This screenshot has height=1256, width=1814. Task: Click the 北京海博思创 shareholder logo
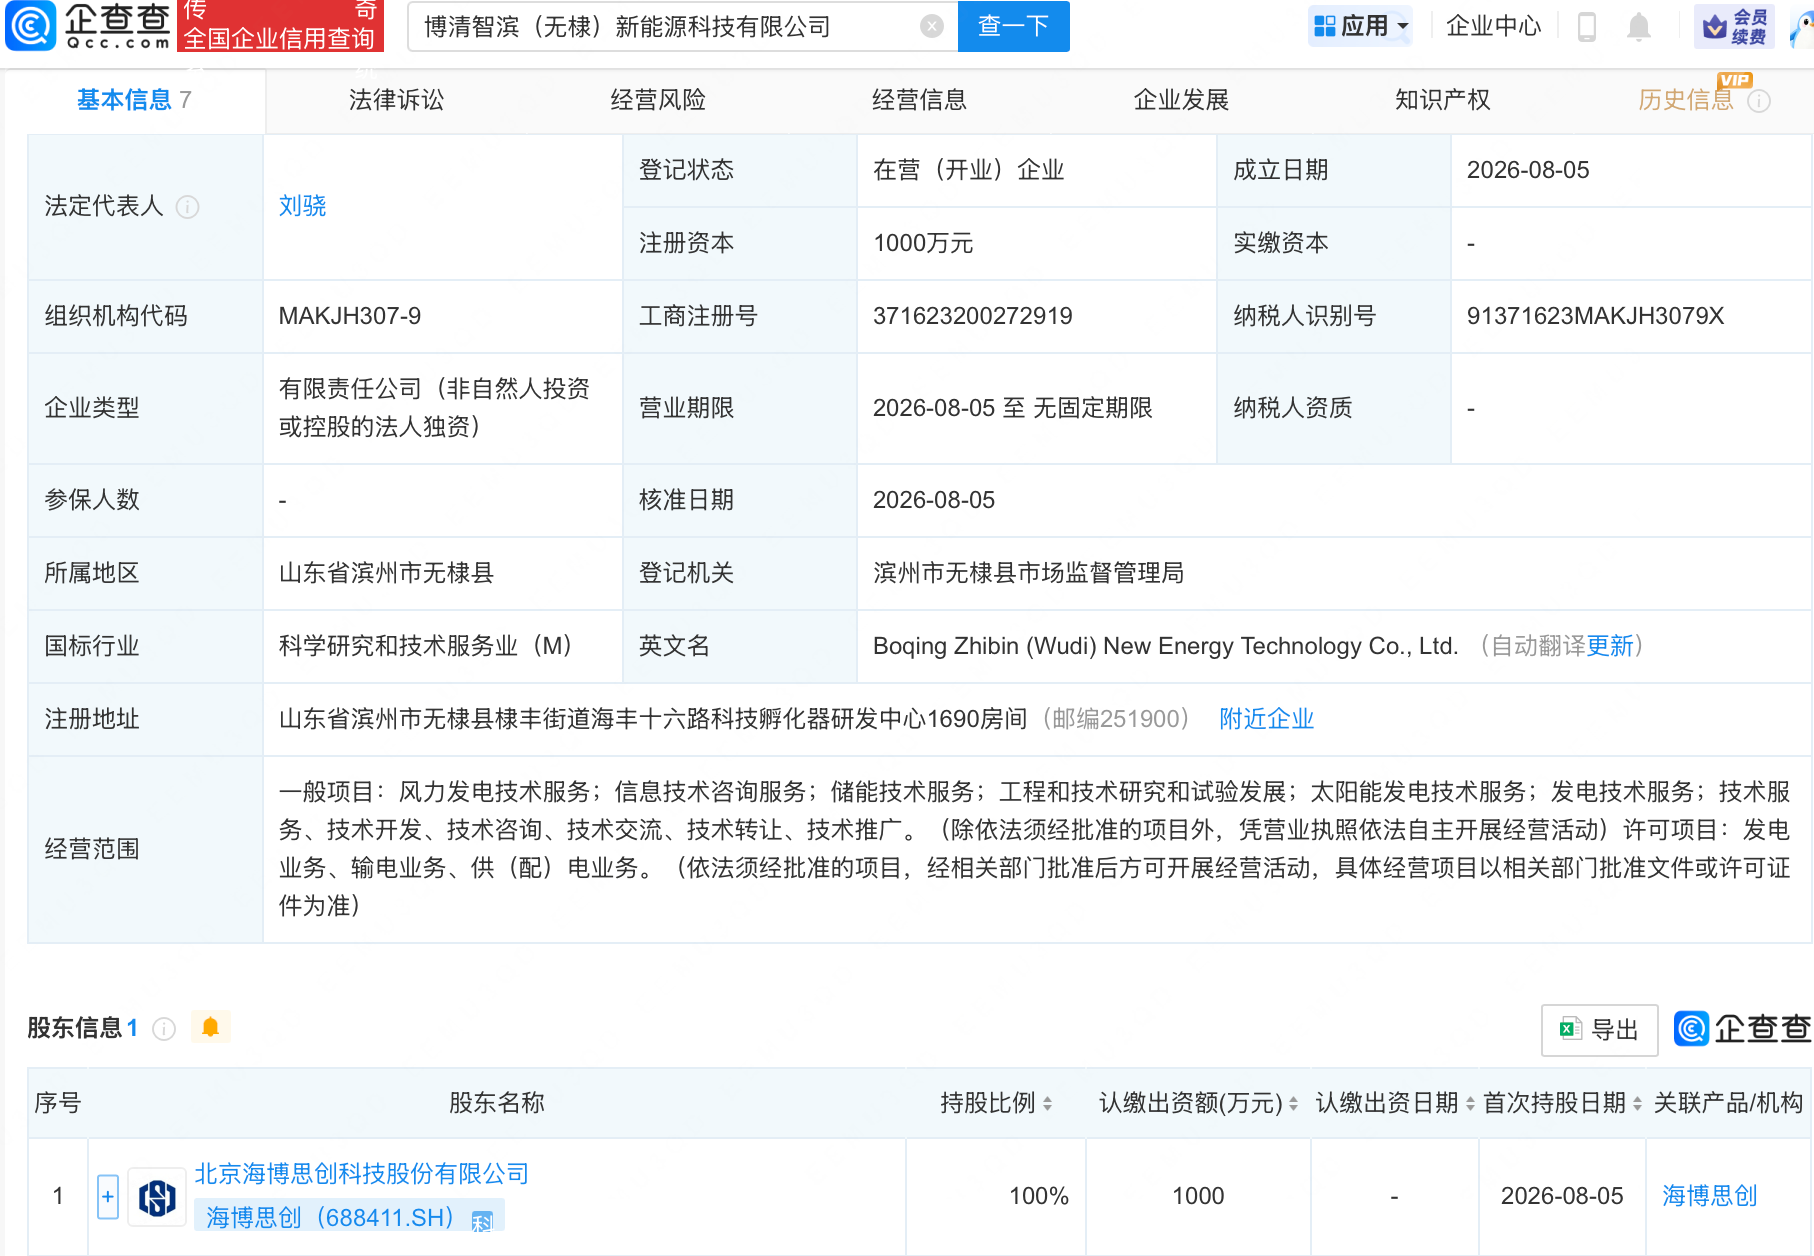157,1197
